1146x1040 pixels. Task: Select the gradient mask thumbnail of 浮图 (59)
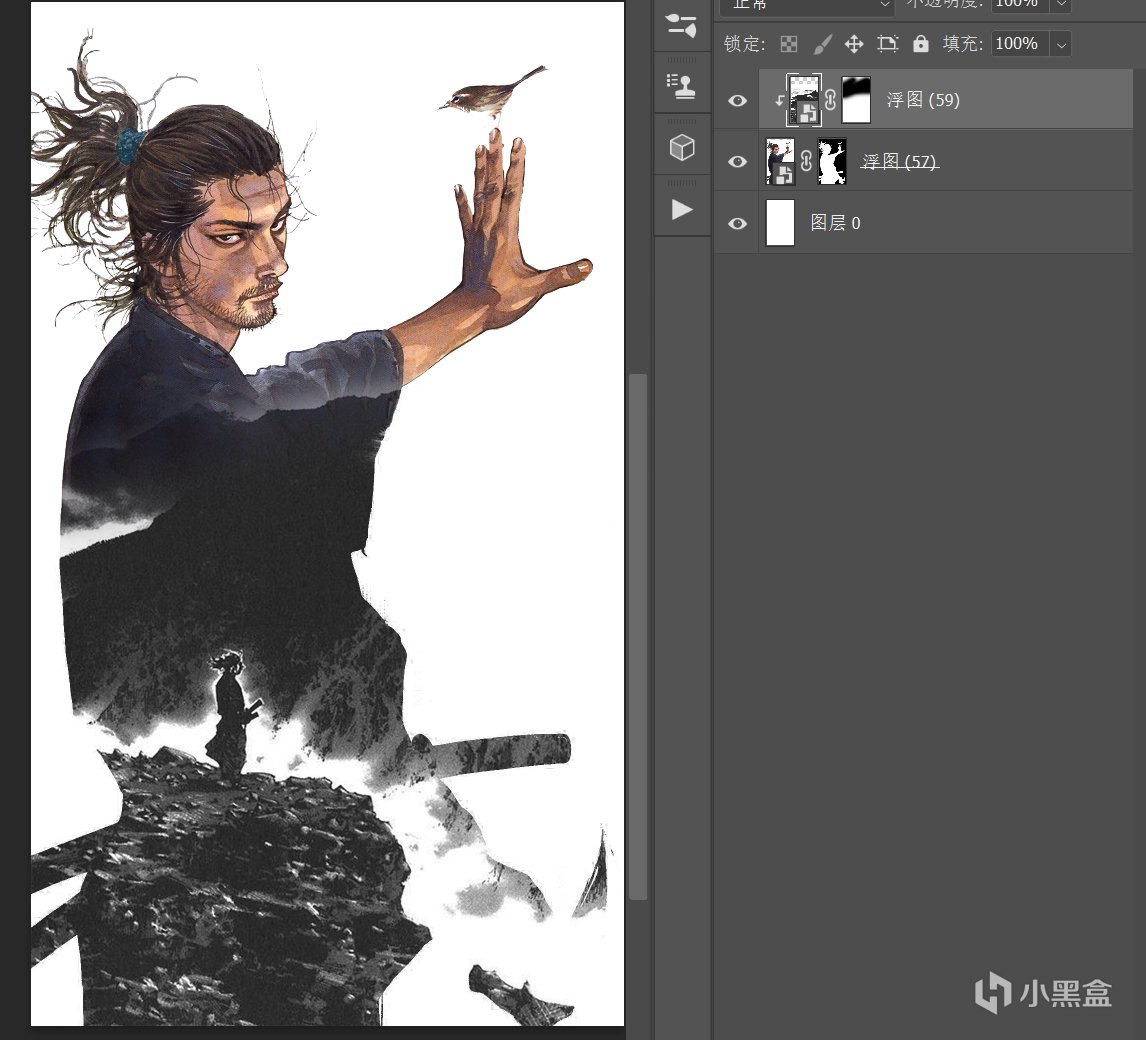857,100
